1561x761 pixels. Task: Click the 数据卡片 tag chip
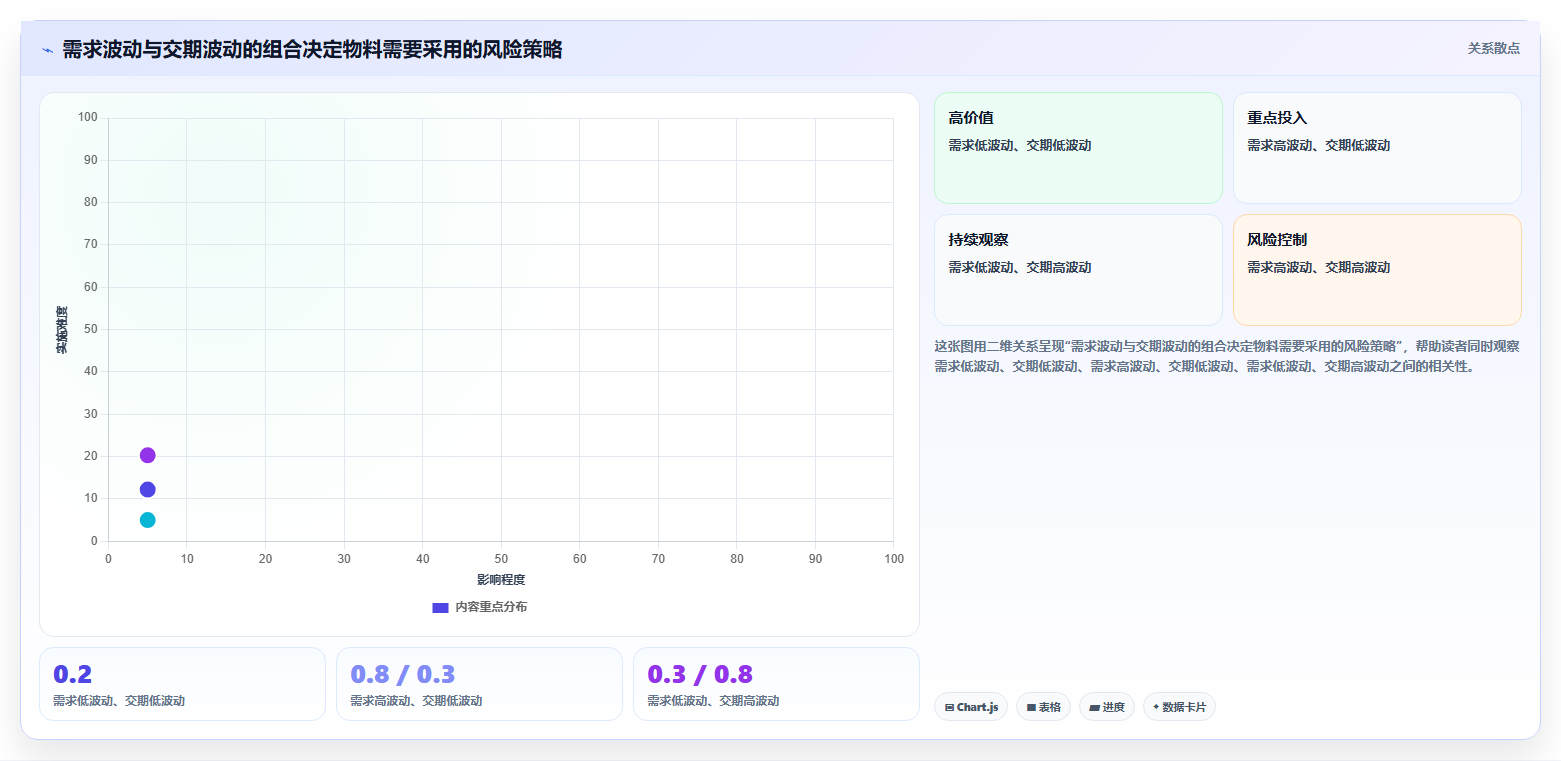click(1179, 707)
